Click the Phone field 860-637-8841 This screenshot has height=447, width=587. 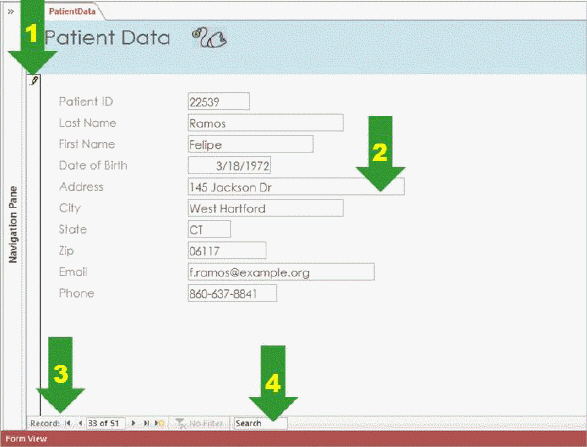(232, 293)
